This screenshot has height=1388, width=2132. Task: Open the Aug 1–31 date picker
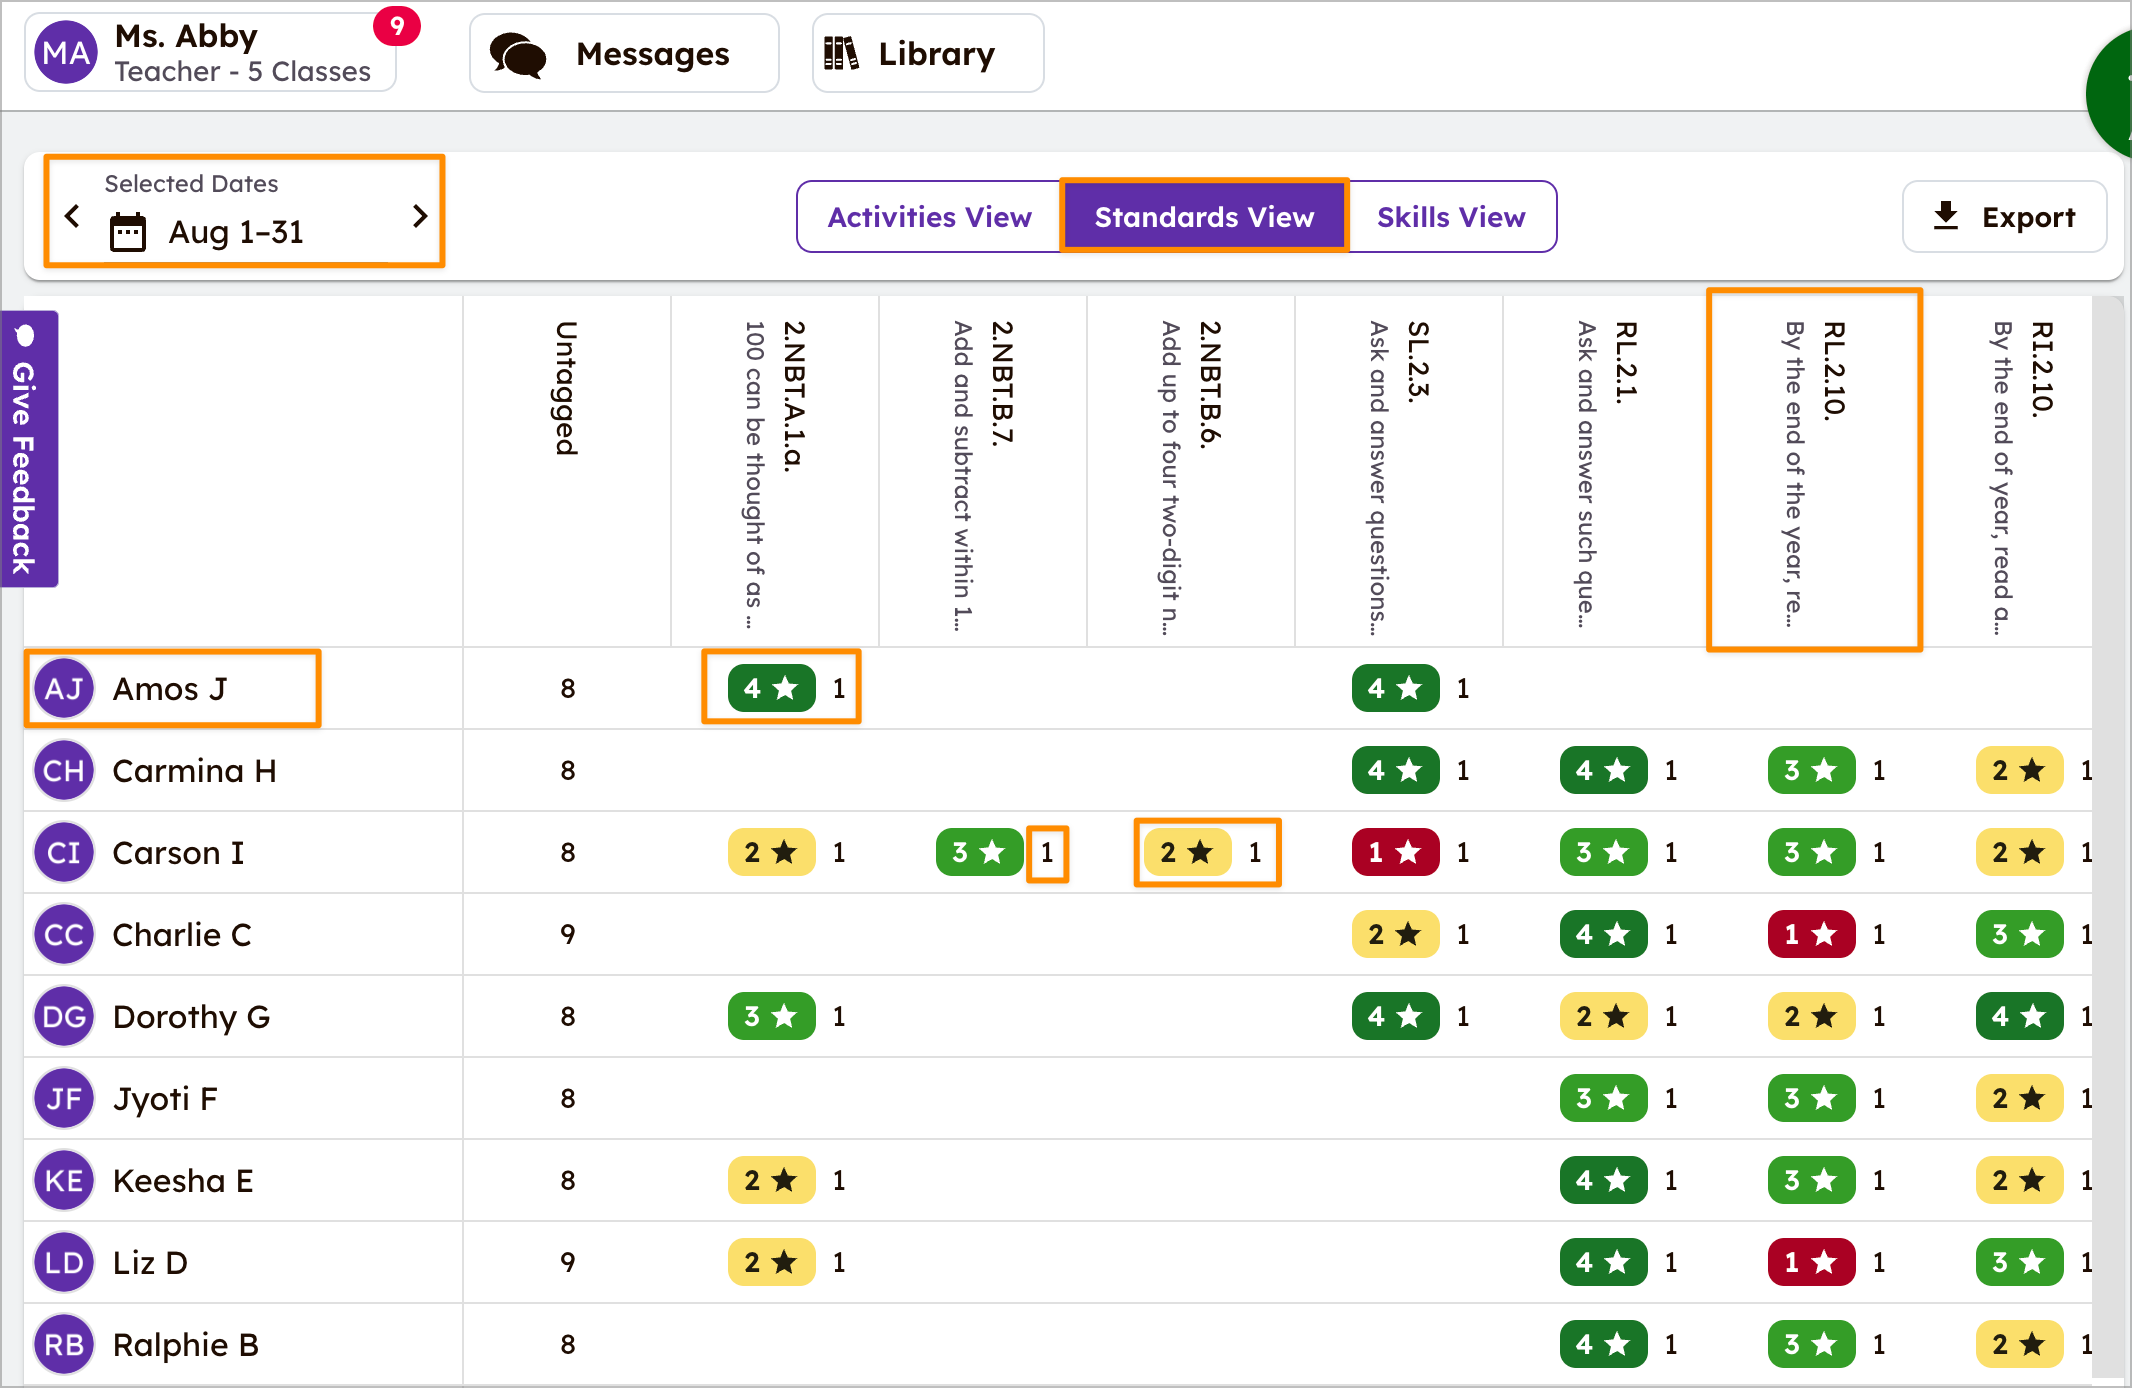[x=236, y=232]
